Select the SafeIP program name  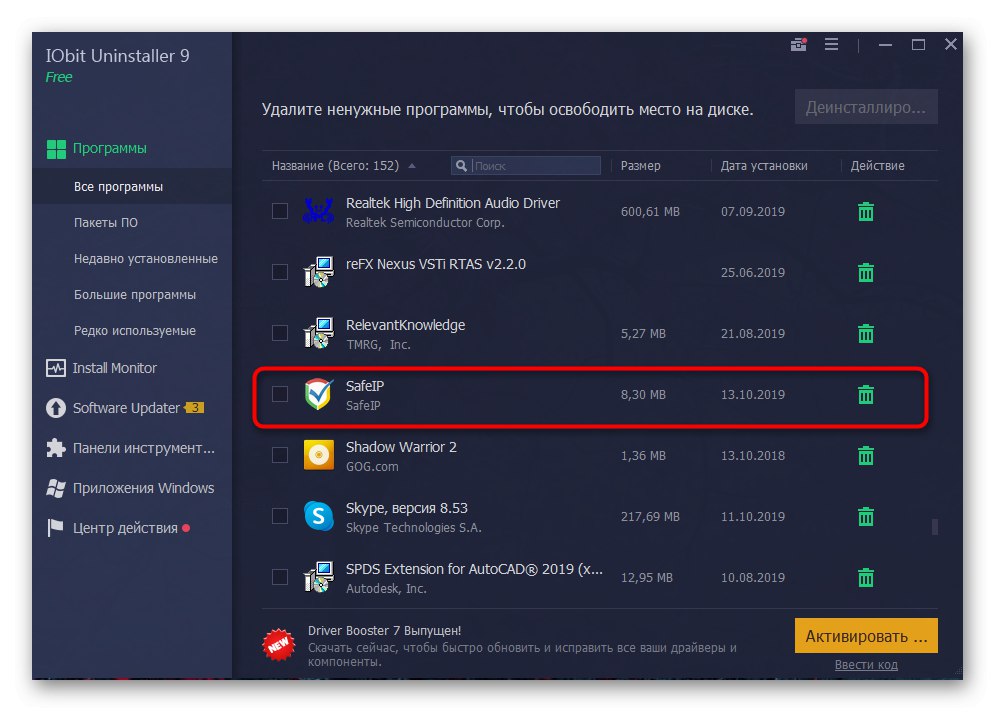tap(365, 386)
